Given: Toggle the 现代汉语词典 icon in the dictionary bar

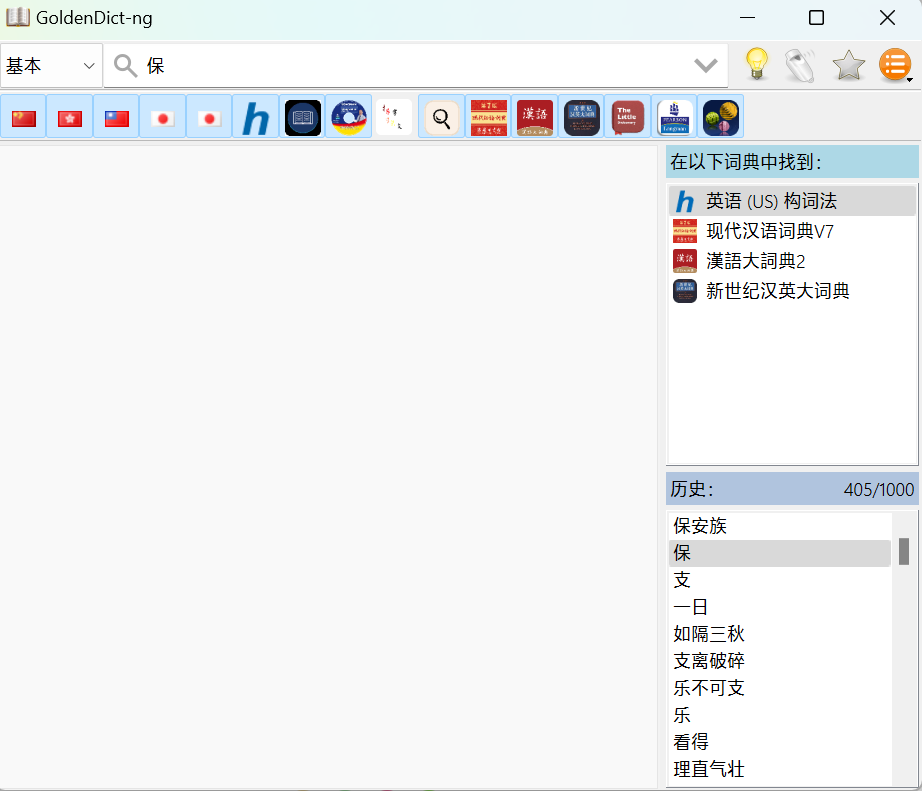Looking at the screenshot, I should 489,118.
